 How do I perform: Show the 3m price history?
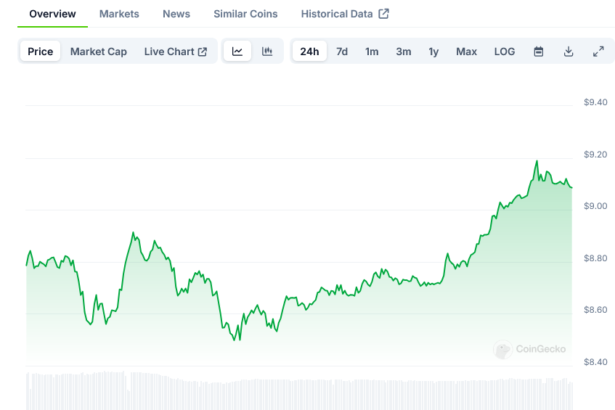pos(403,52)
